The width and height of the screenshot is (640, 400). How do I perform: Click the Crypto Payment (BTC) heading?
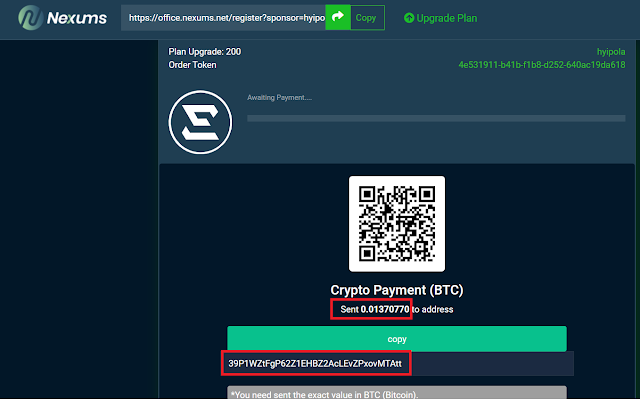point(397,290)
